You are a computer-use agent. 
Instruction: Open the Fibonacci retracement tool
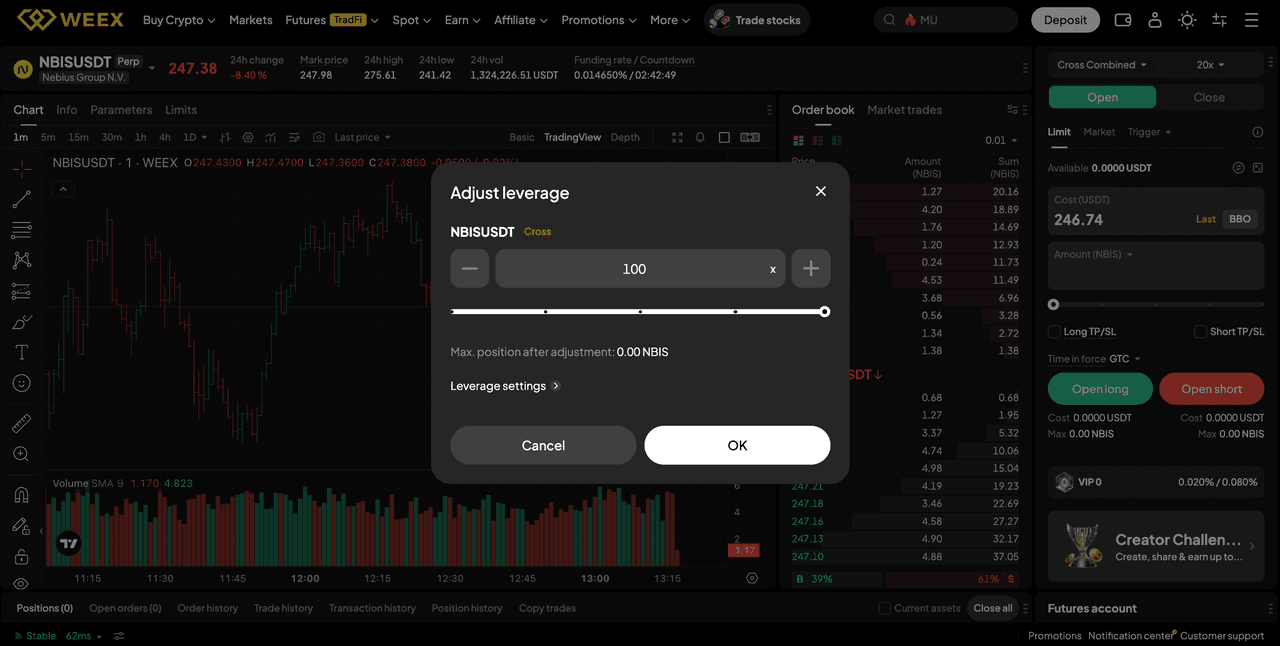(x=21, y=230)
